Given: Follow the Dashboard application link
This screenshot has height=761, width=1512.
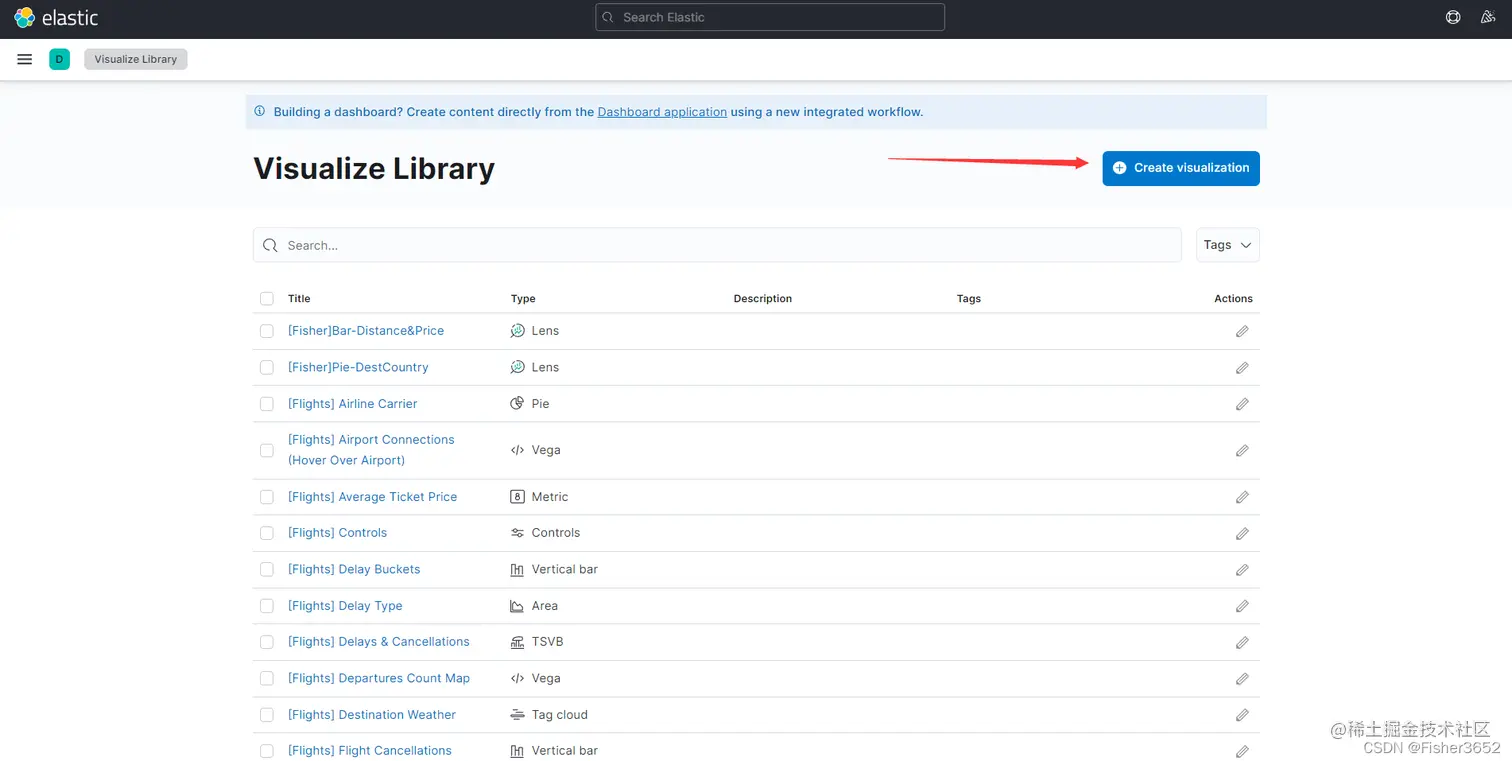Looking at the screenshot, I should click(662, 112).
